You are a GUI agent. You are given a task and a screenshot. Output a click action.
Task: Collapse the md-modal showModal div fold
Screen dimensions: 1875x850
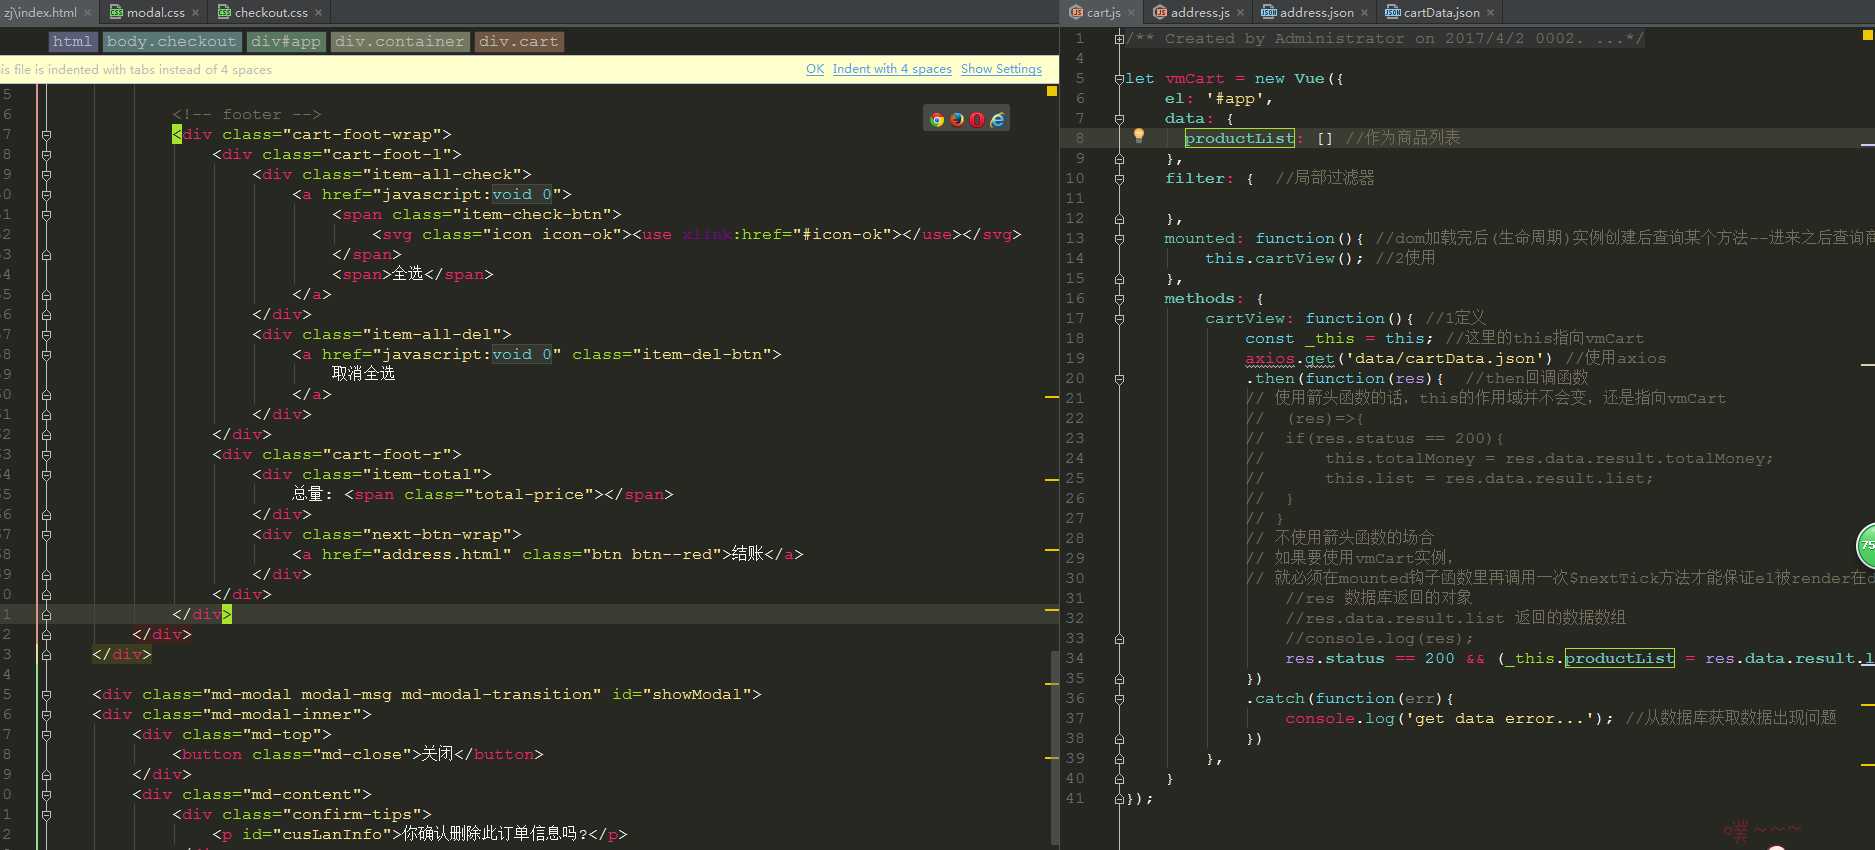[46, 694]
